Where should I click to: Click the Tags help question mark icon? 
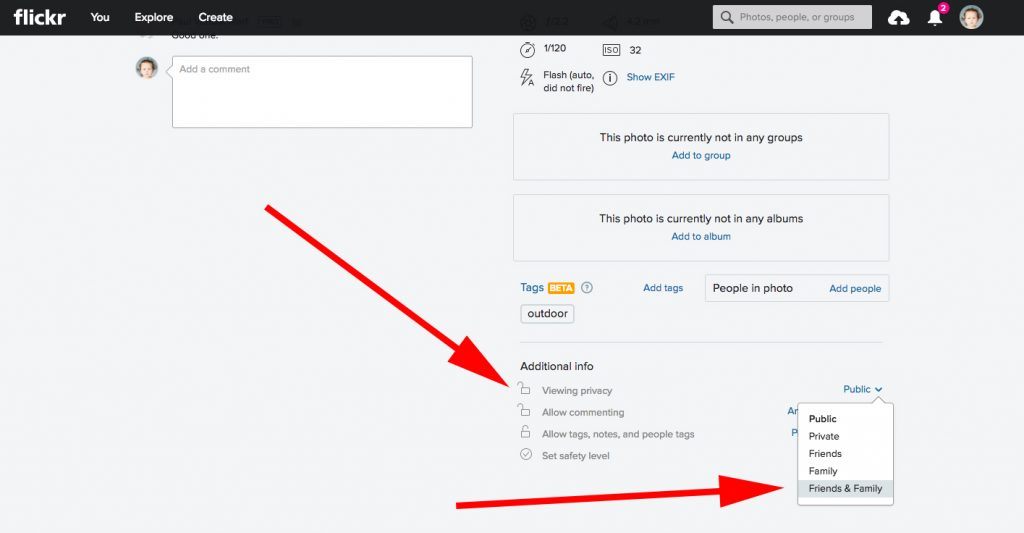point(587,288)
